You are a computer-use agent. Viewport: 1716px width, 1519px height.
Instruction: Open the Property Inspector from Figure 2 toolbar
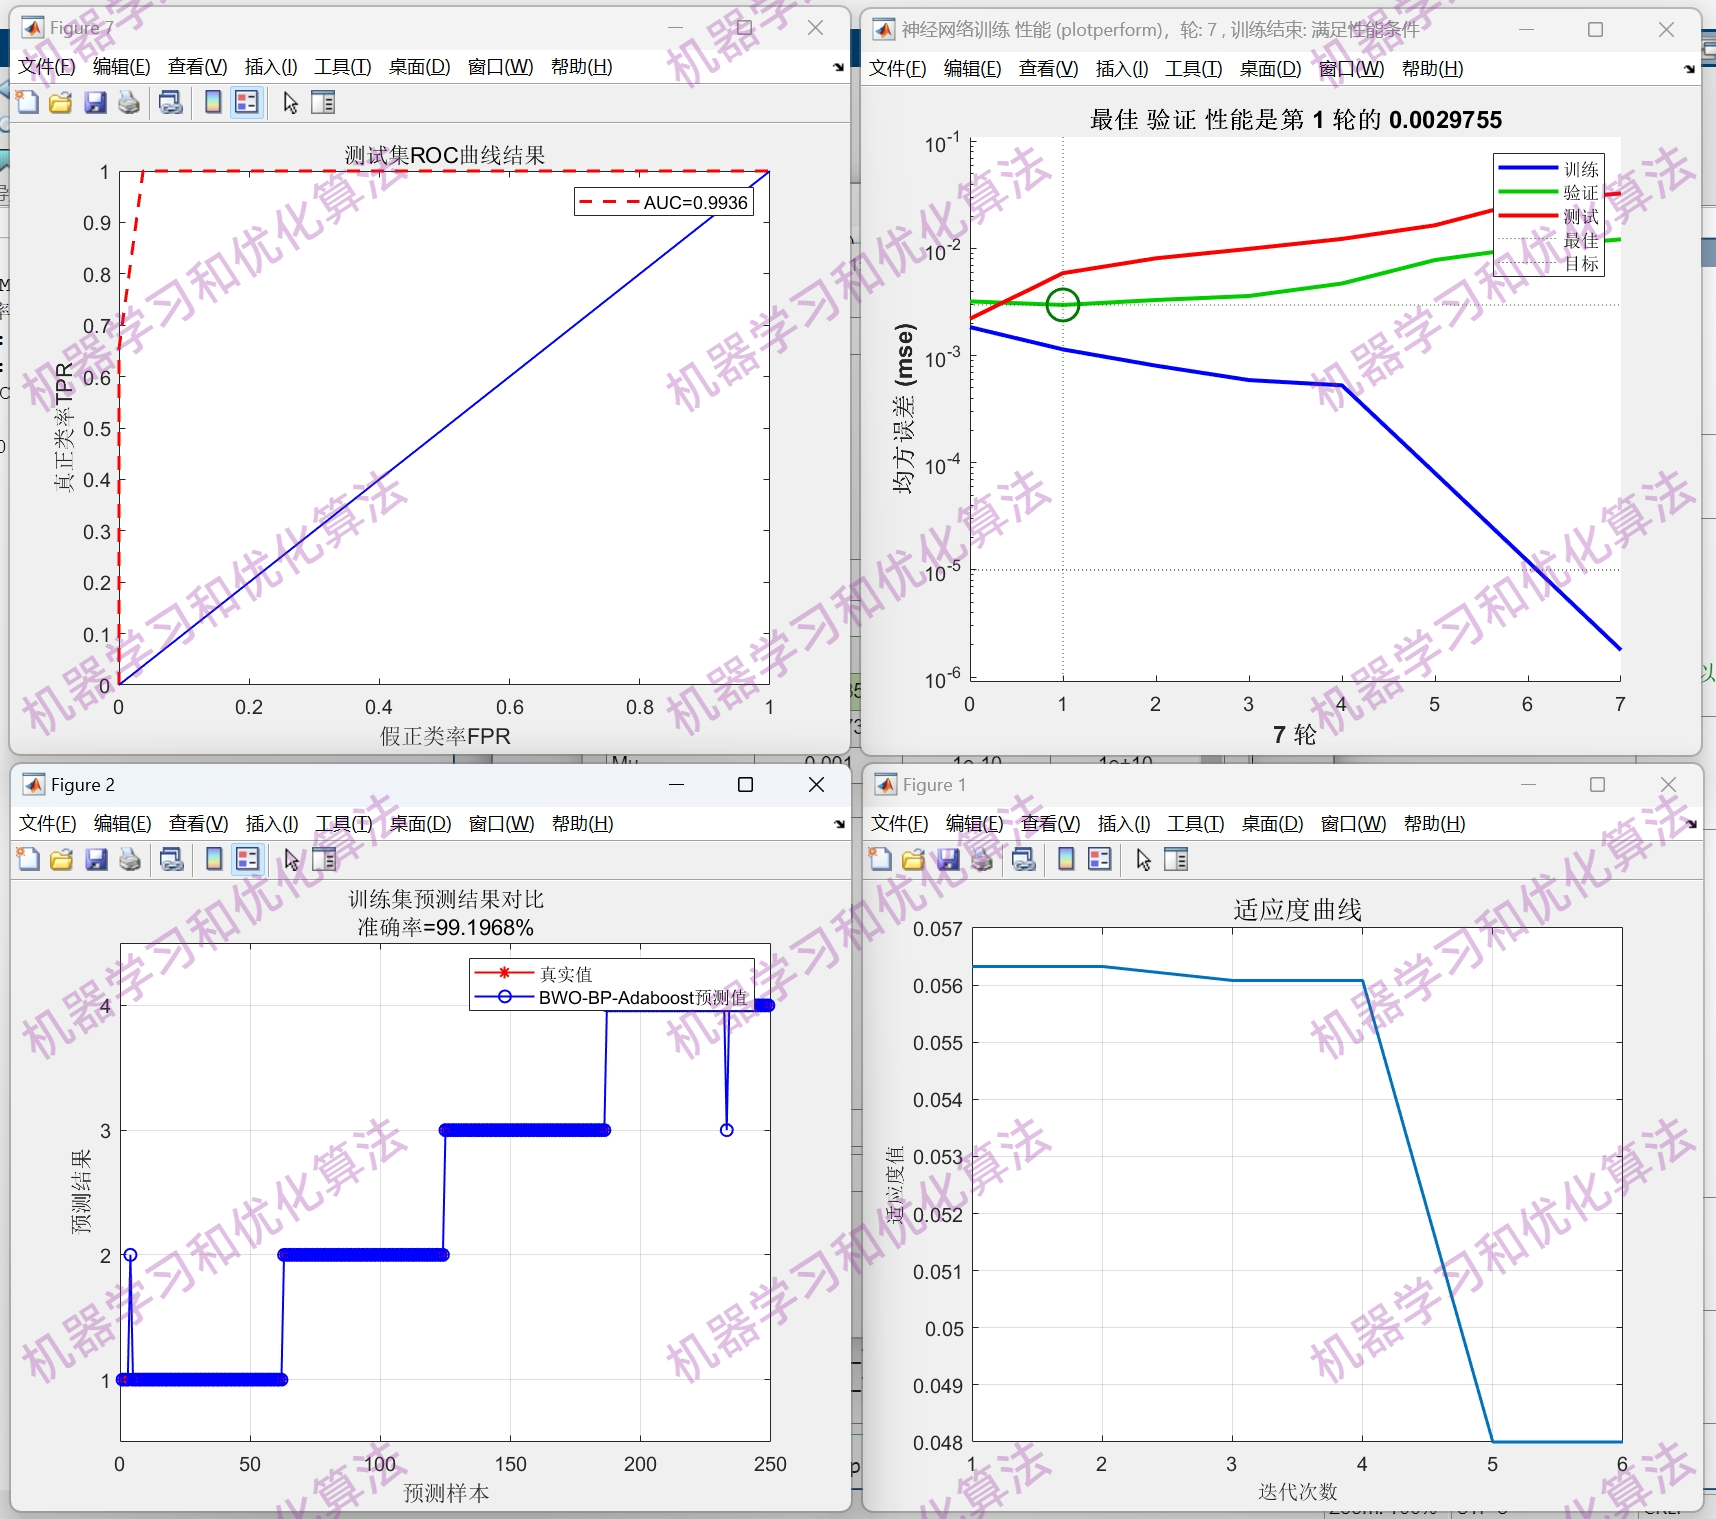click(323, 860)
